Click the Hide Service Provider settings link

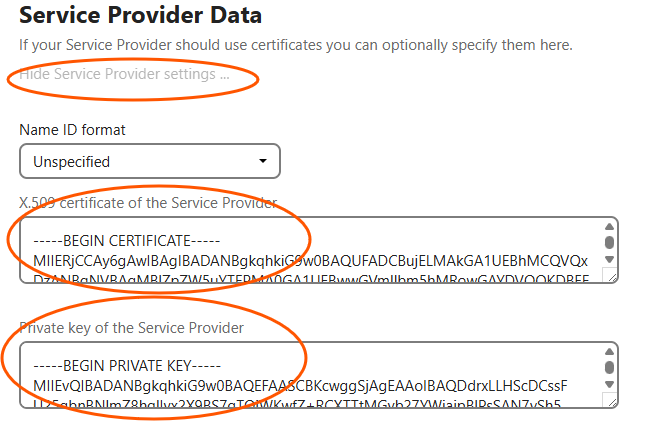(125, 75)
